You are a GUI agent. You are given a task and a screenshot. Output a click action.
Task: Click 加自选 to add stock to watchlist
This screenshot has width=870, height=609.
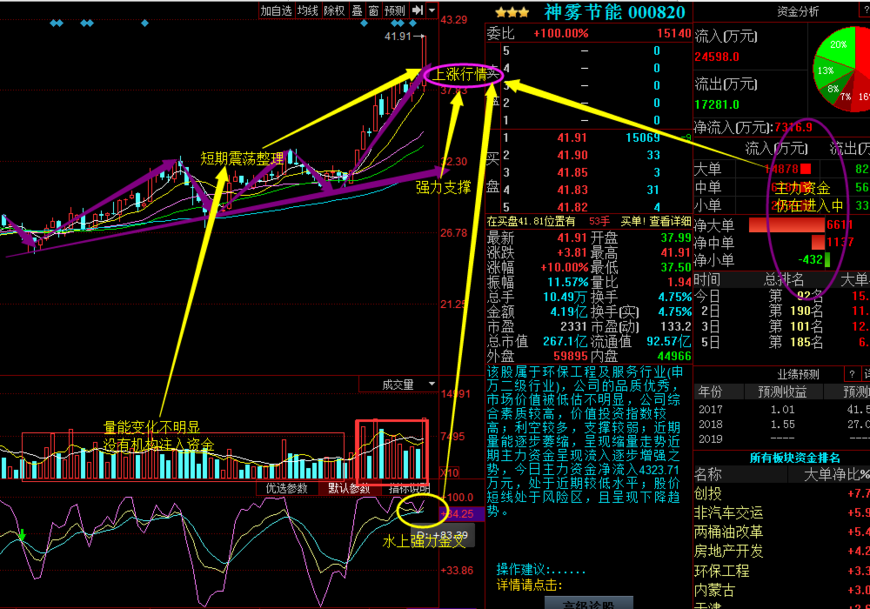click(x=276, y=11)
